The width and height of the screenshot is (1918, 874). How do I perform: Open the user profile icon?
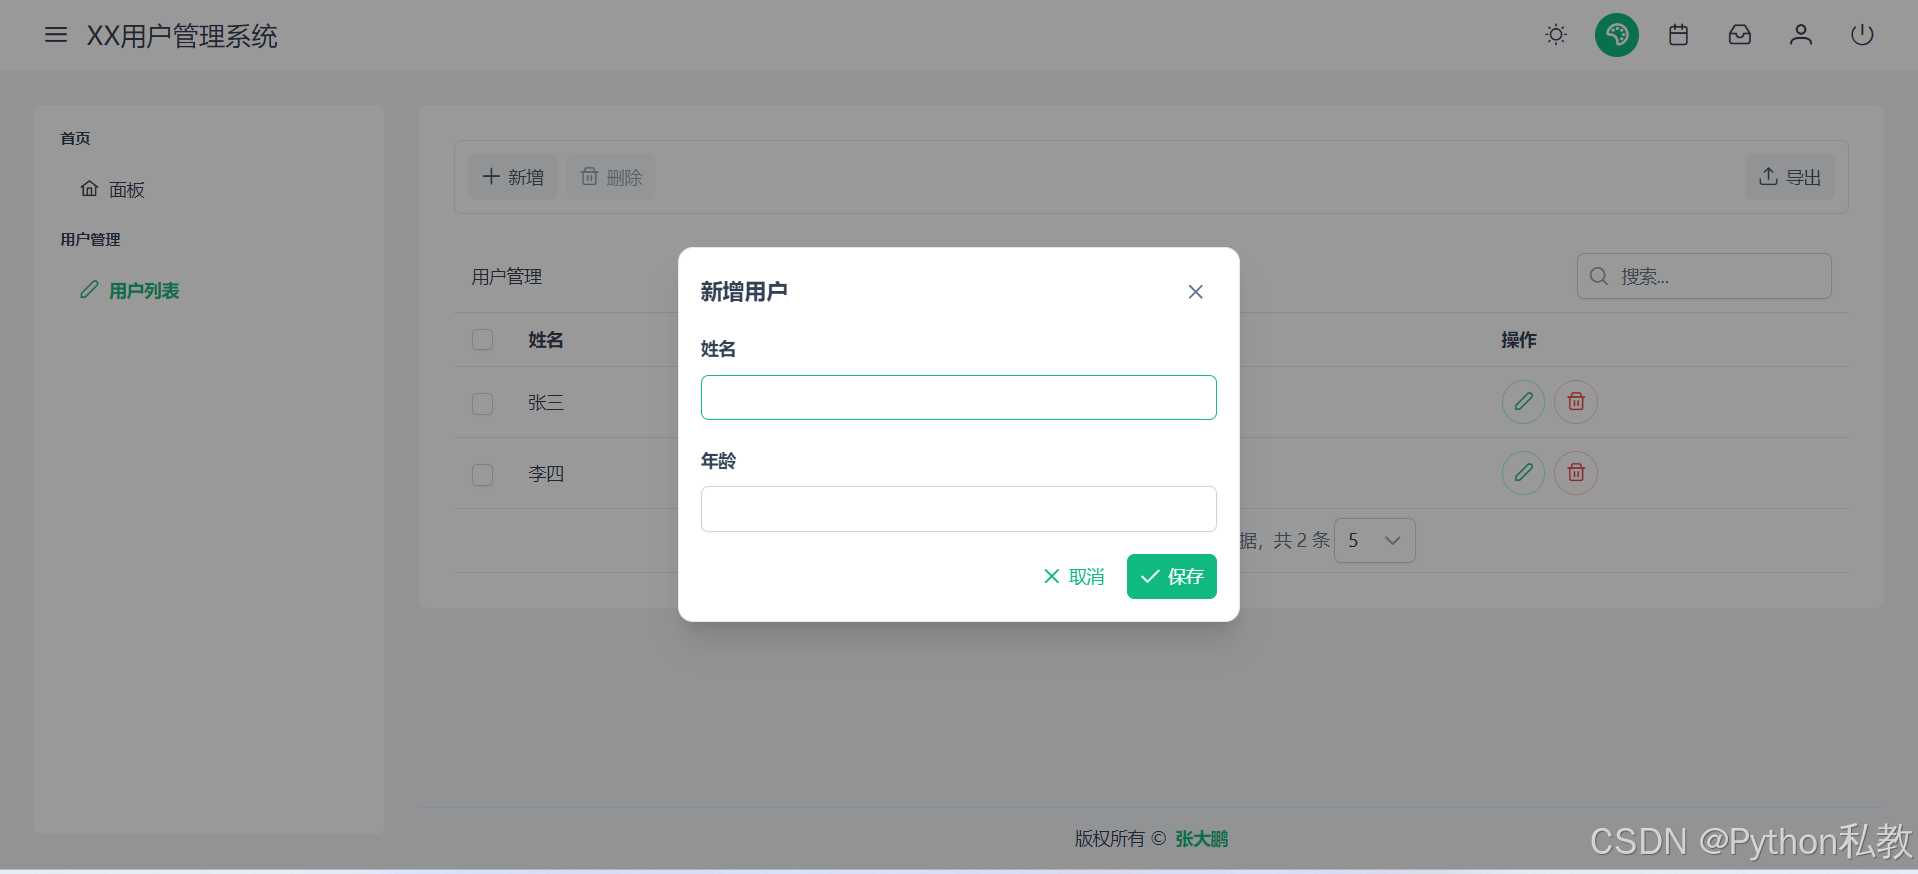tap(1801, 35)
